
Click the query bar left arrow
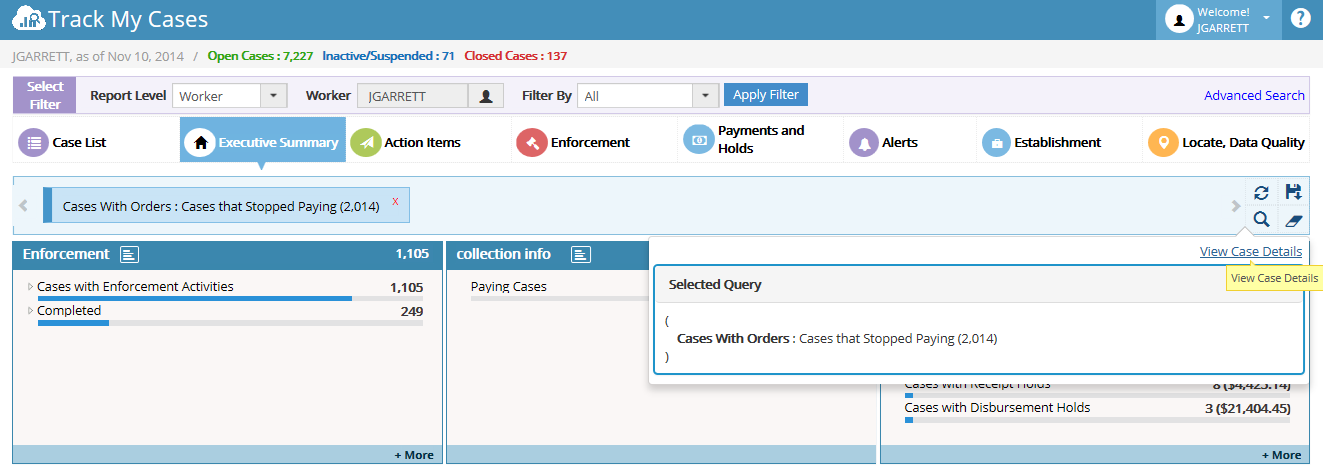point(24,205)
